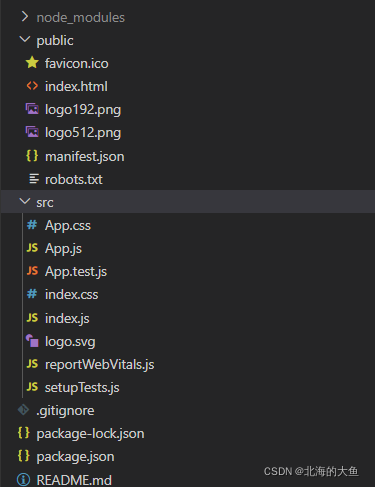Click the image icon of logo192.png
This screenshot has width=375, height=487.
pos(32,109)
